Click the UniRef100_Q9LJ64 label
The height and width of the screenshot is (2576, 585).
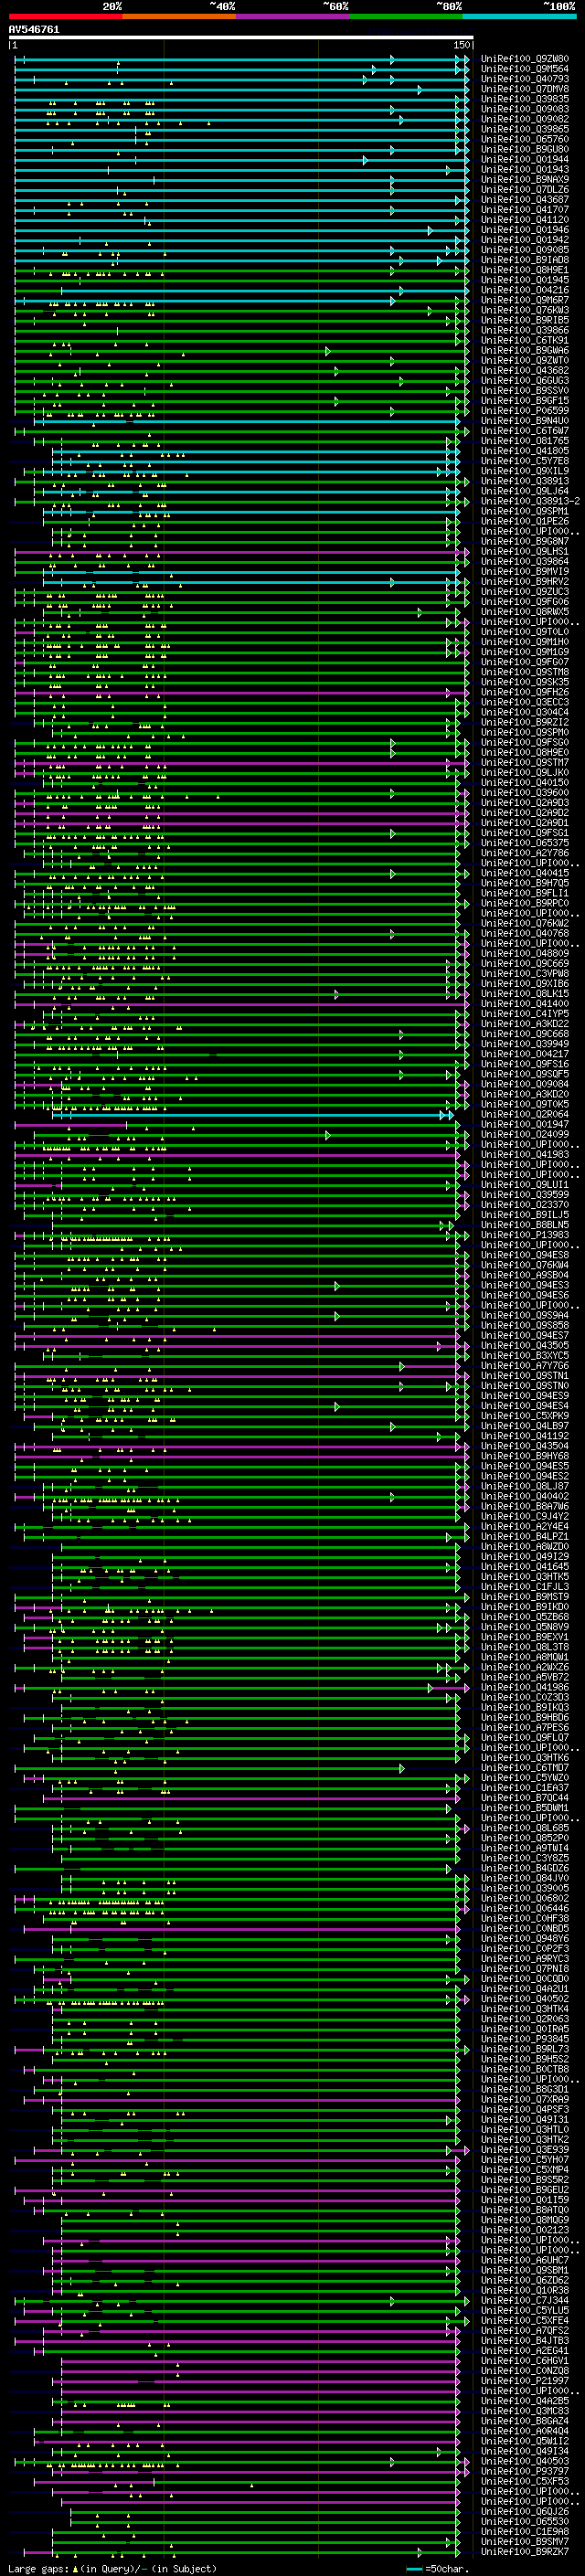[x=524, y=491]
